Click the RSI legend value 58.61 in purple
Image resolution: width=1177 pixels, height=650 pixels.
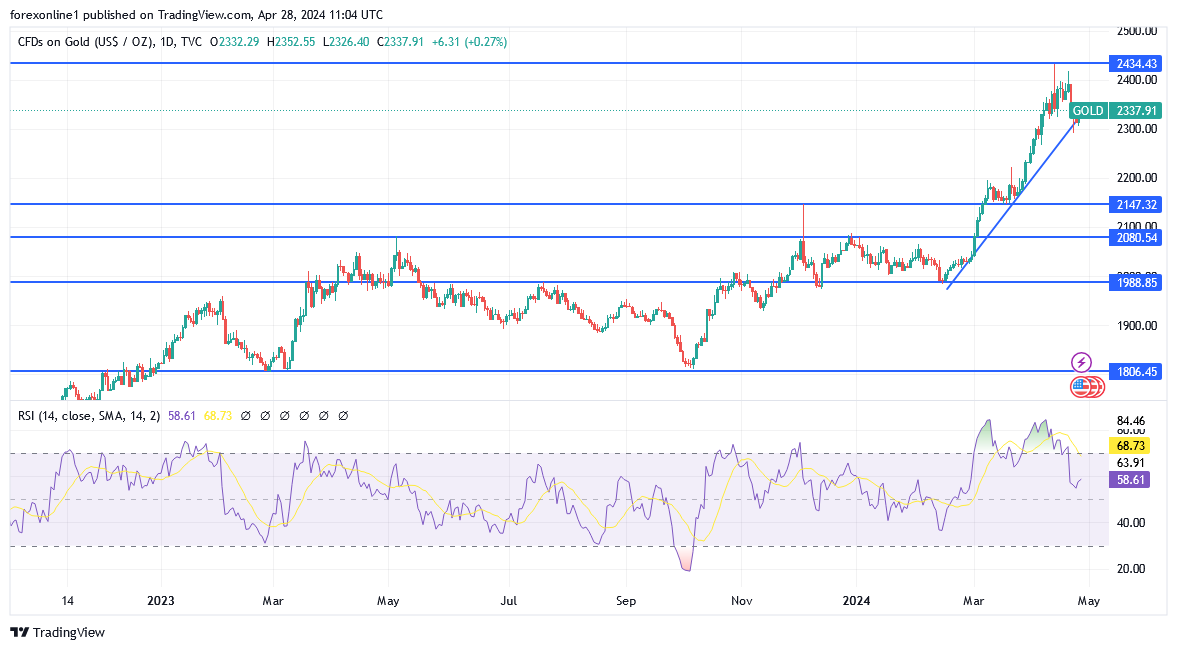[x=182, y=416]
